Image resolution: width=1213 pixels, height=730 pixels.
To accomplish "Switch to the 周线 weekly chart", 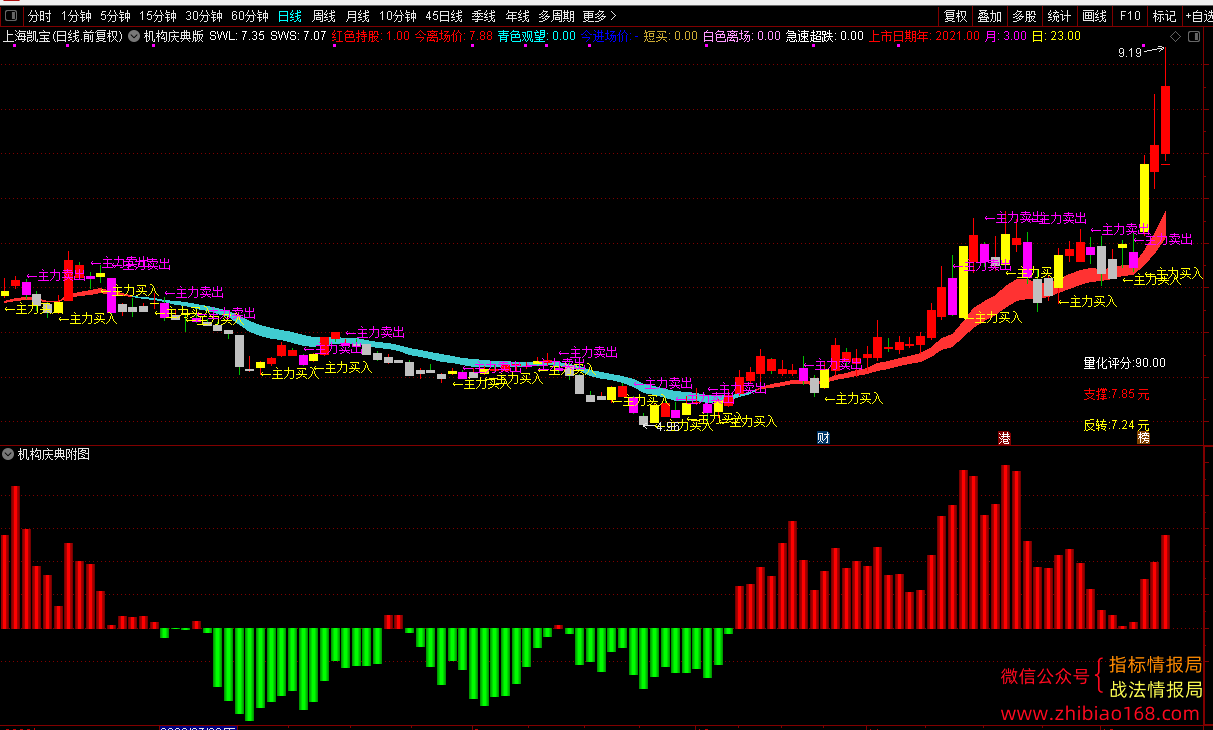I will click(324, 16).
